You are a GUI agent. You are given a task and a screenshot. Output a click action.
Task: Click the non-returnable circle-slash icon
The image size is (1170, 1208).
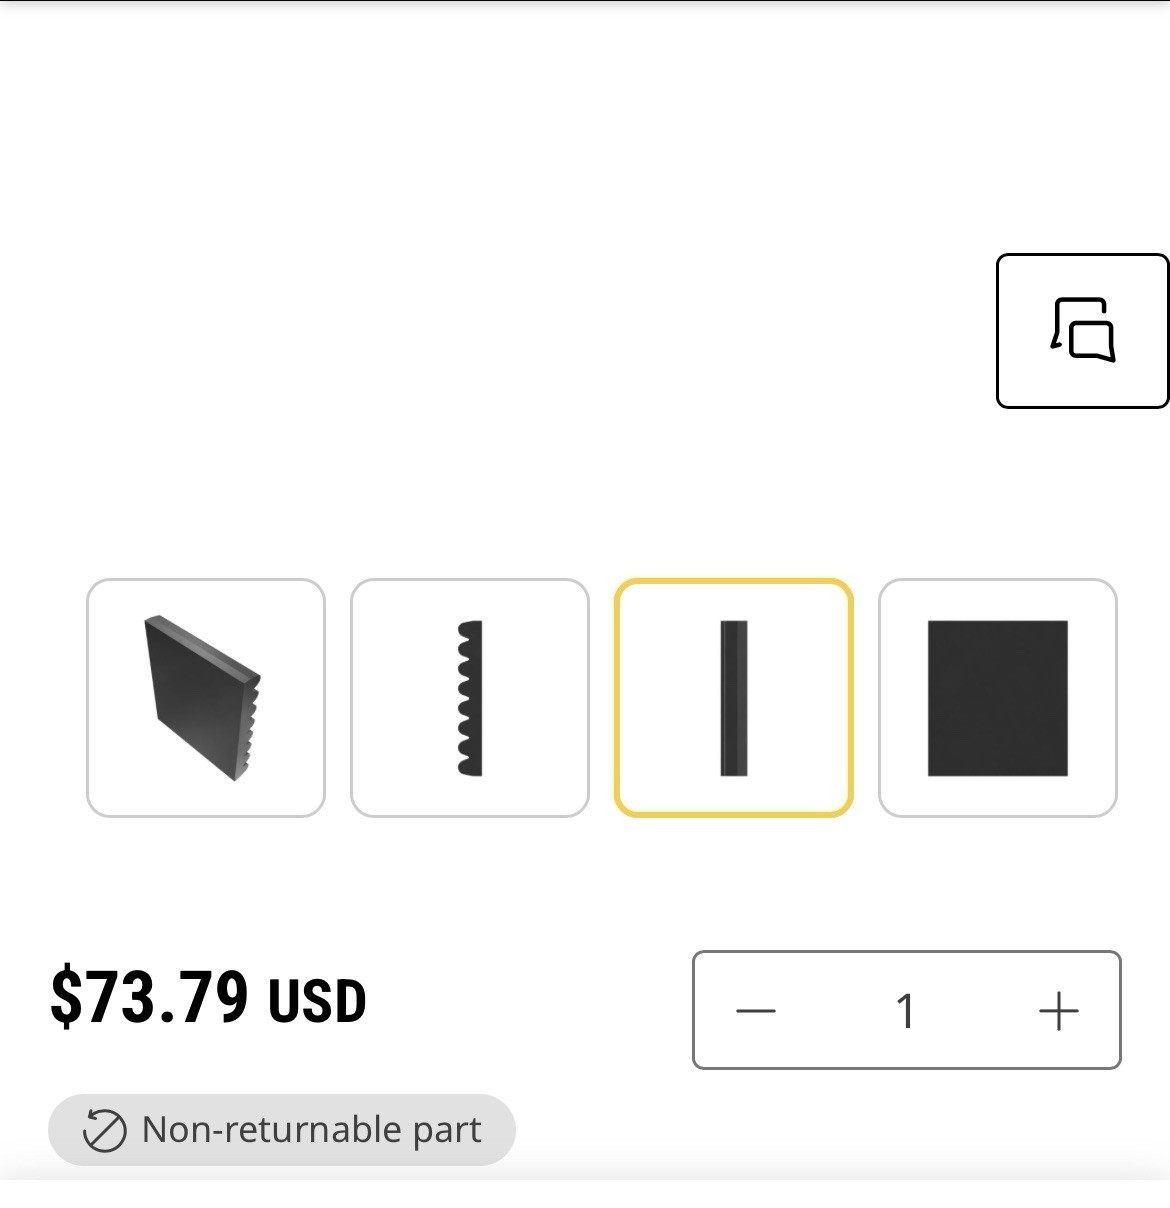[104, 1130]
